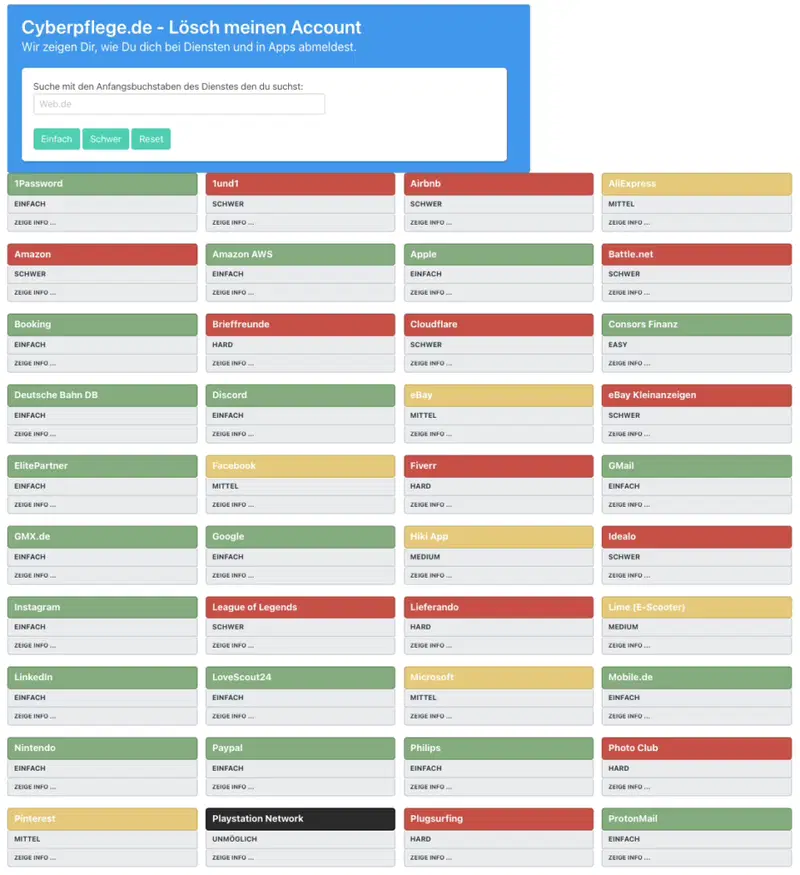Show info for the Booking card

click(102, 364)
